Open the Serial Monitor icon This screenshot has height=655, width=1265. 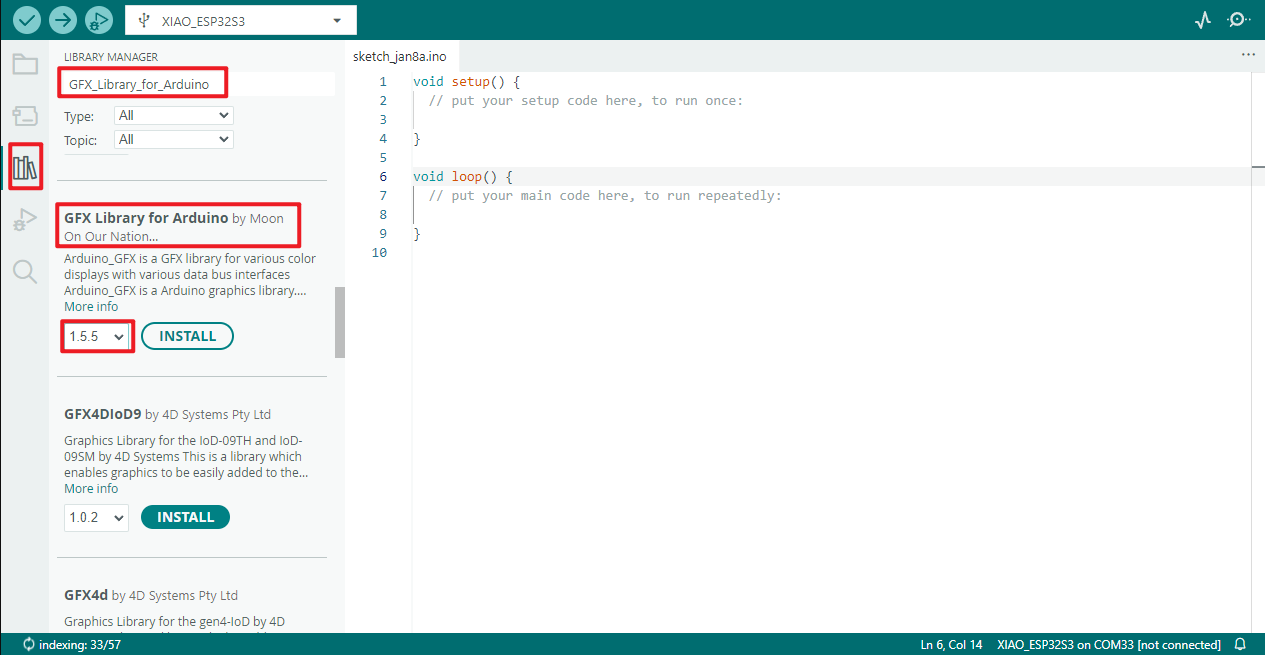[1239, 20]
